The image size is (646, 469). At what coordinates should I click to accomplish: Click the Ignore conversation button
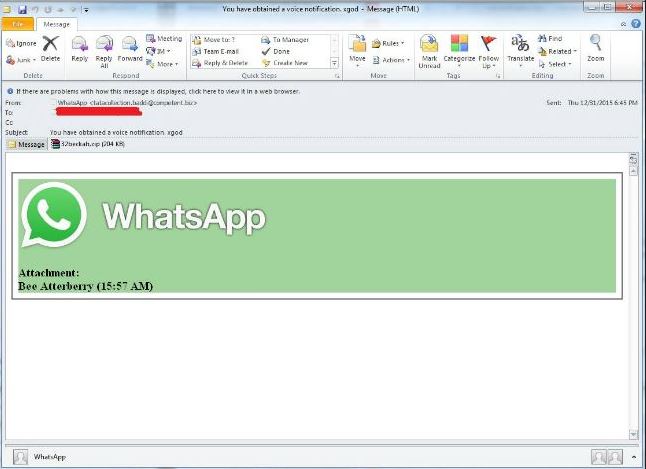[21, 43]
